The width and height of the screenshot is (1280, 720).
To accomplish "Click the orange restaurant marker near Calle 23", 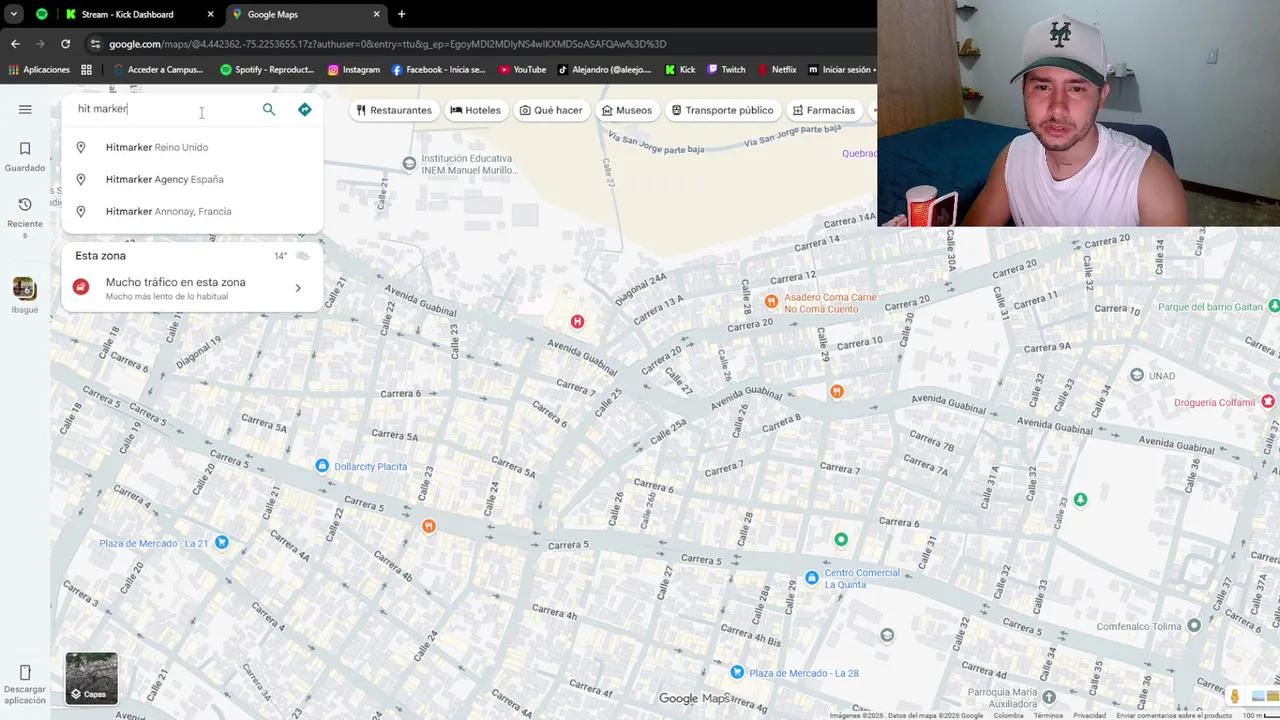I will (429, 526).
